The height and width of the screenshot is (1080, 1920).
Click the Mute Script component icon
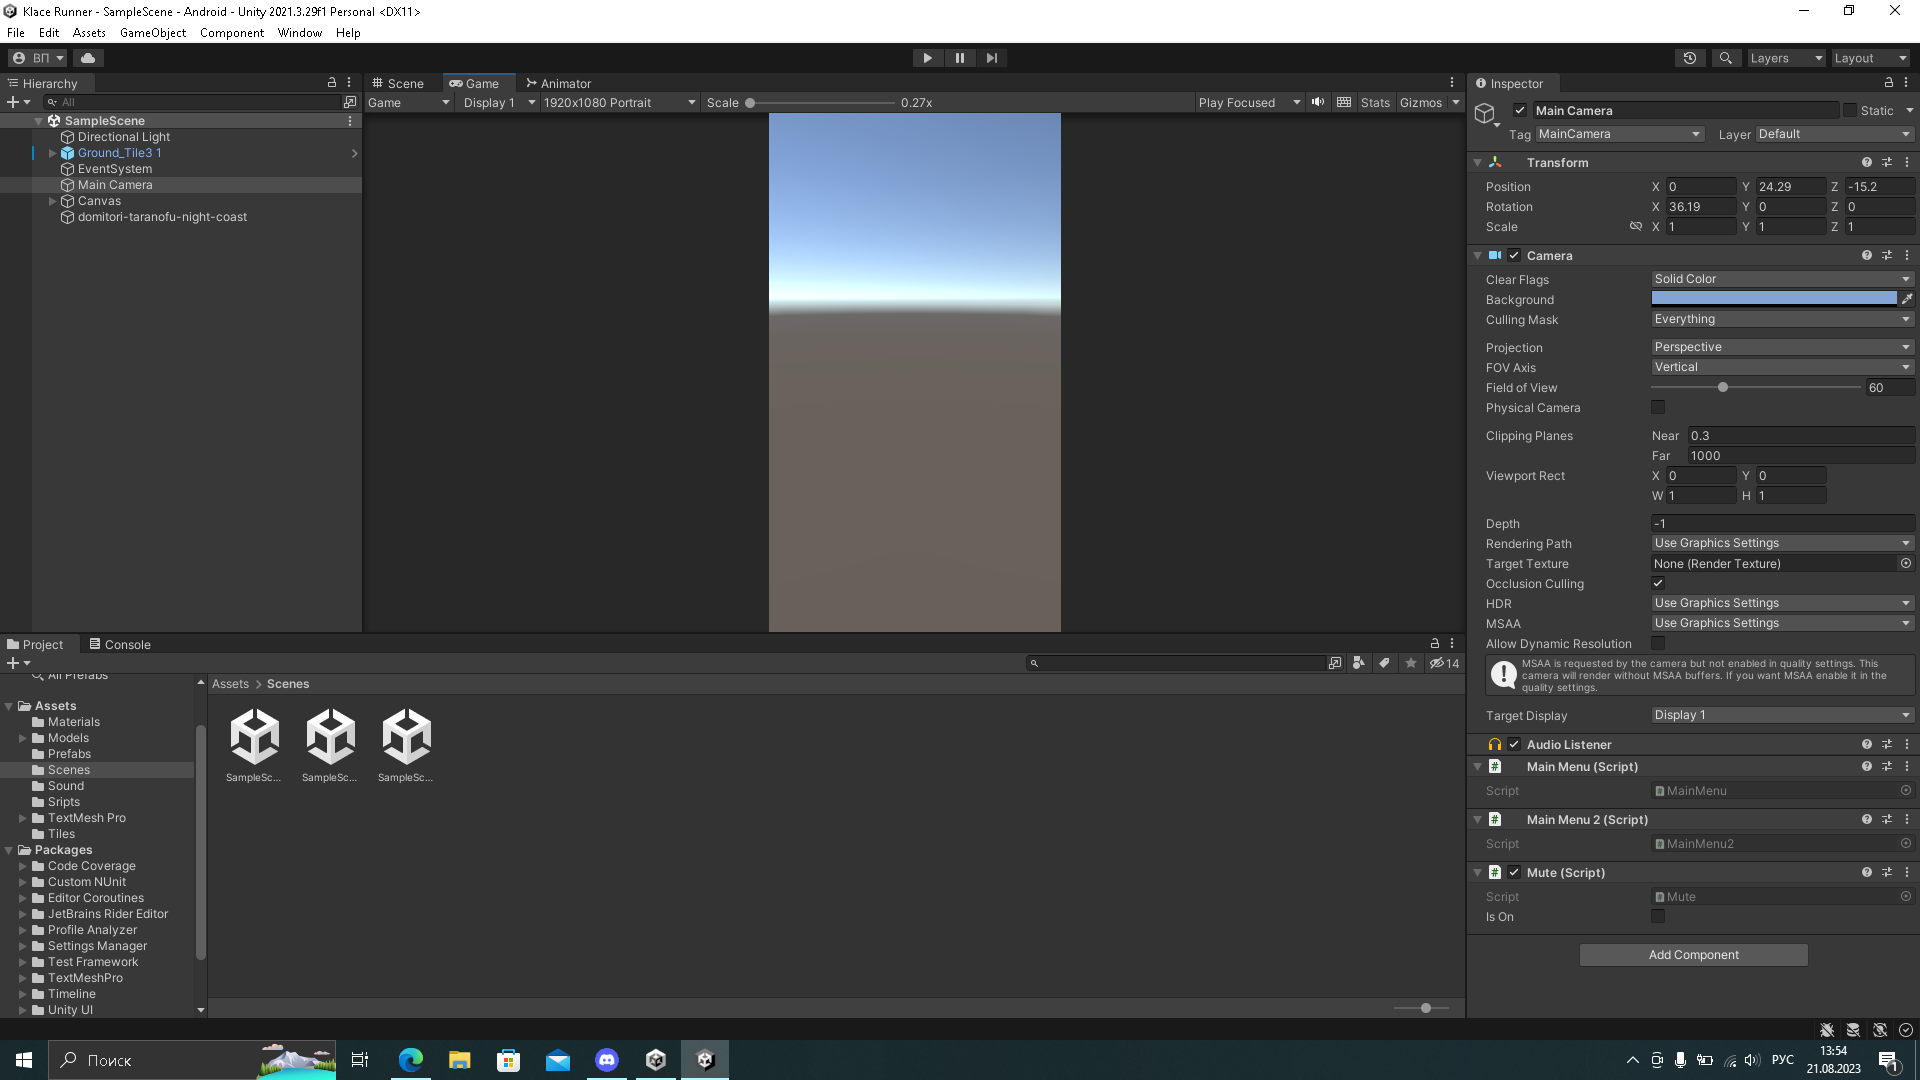[1494, 870]
